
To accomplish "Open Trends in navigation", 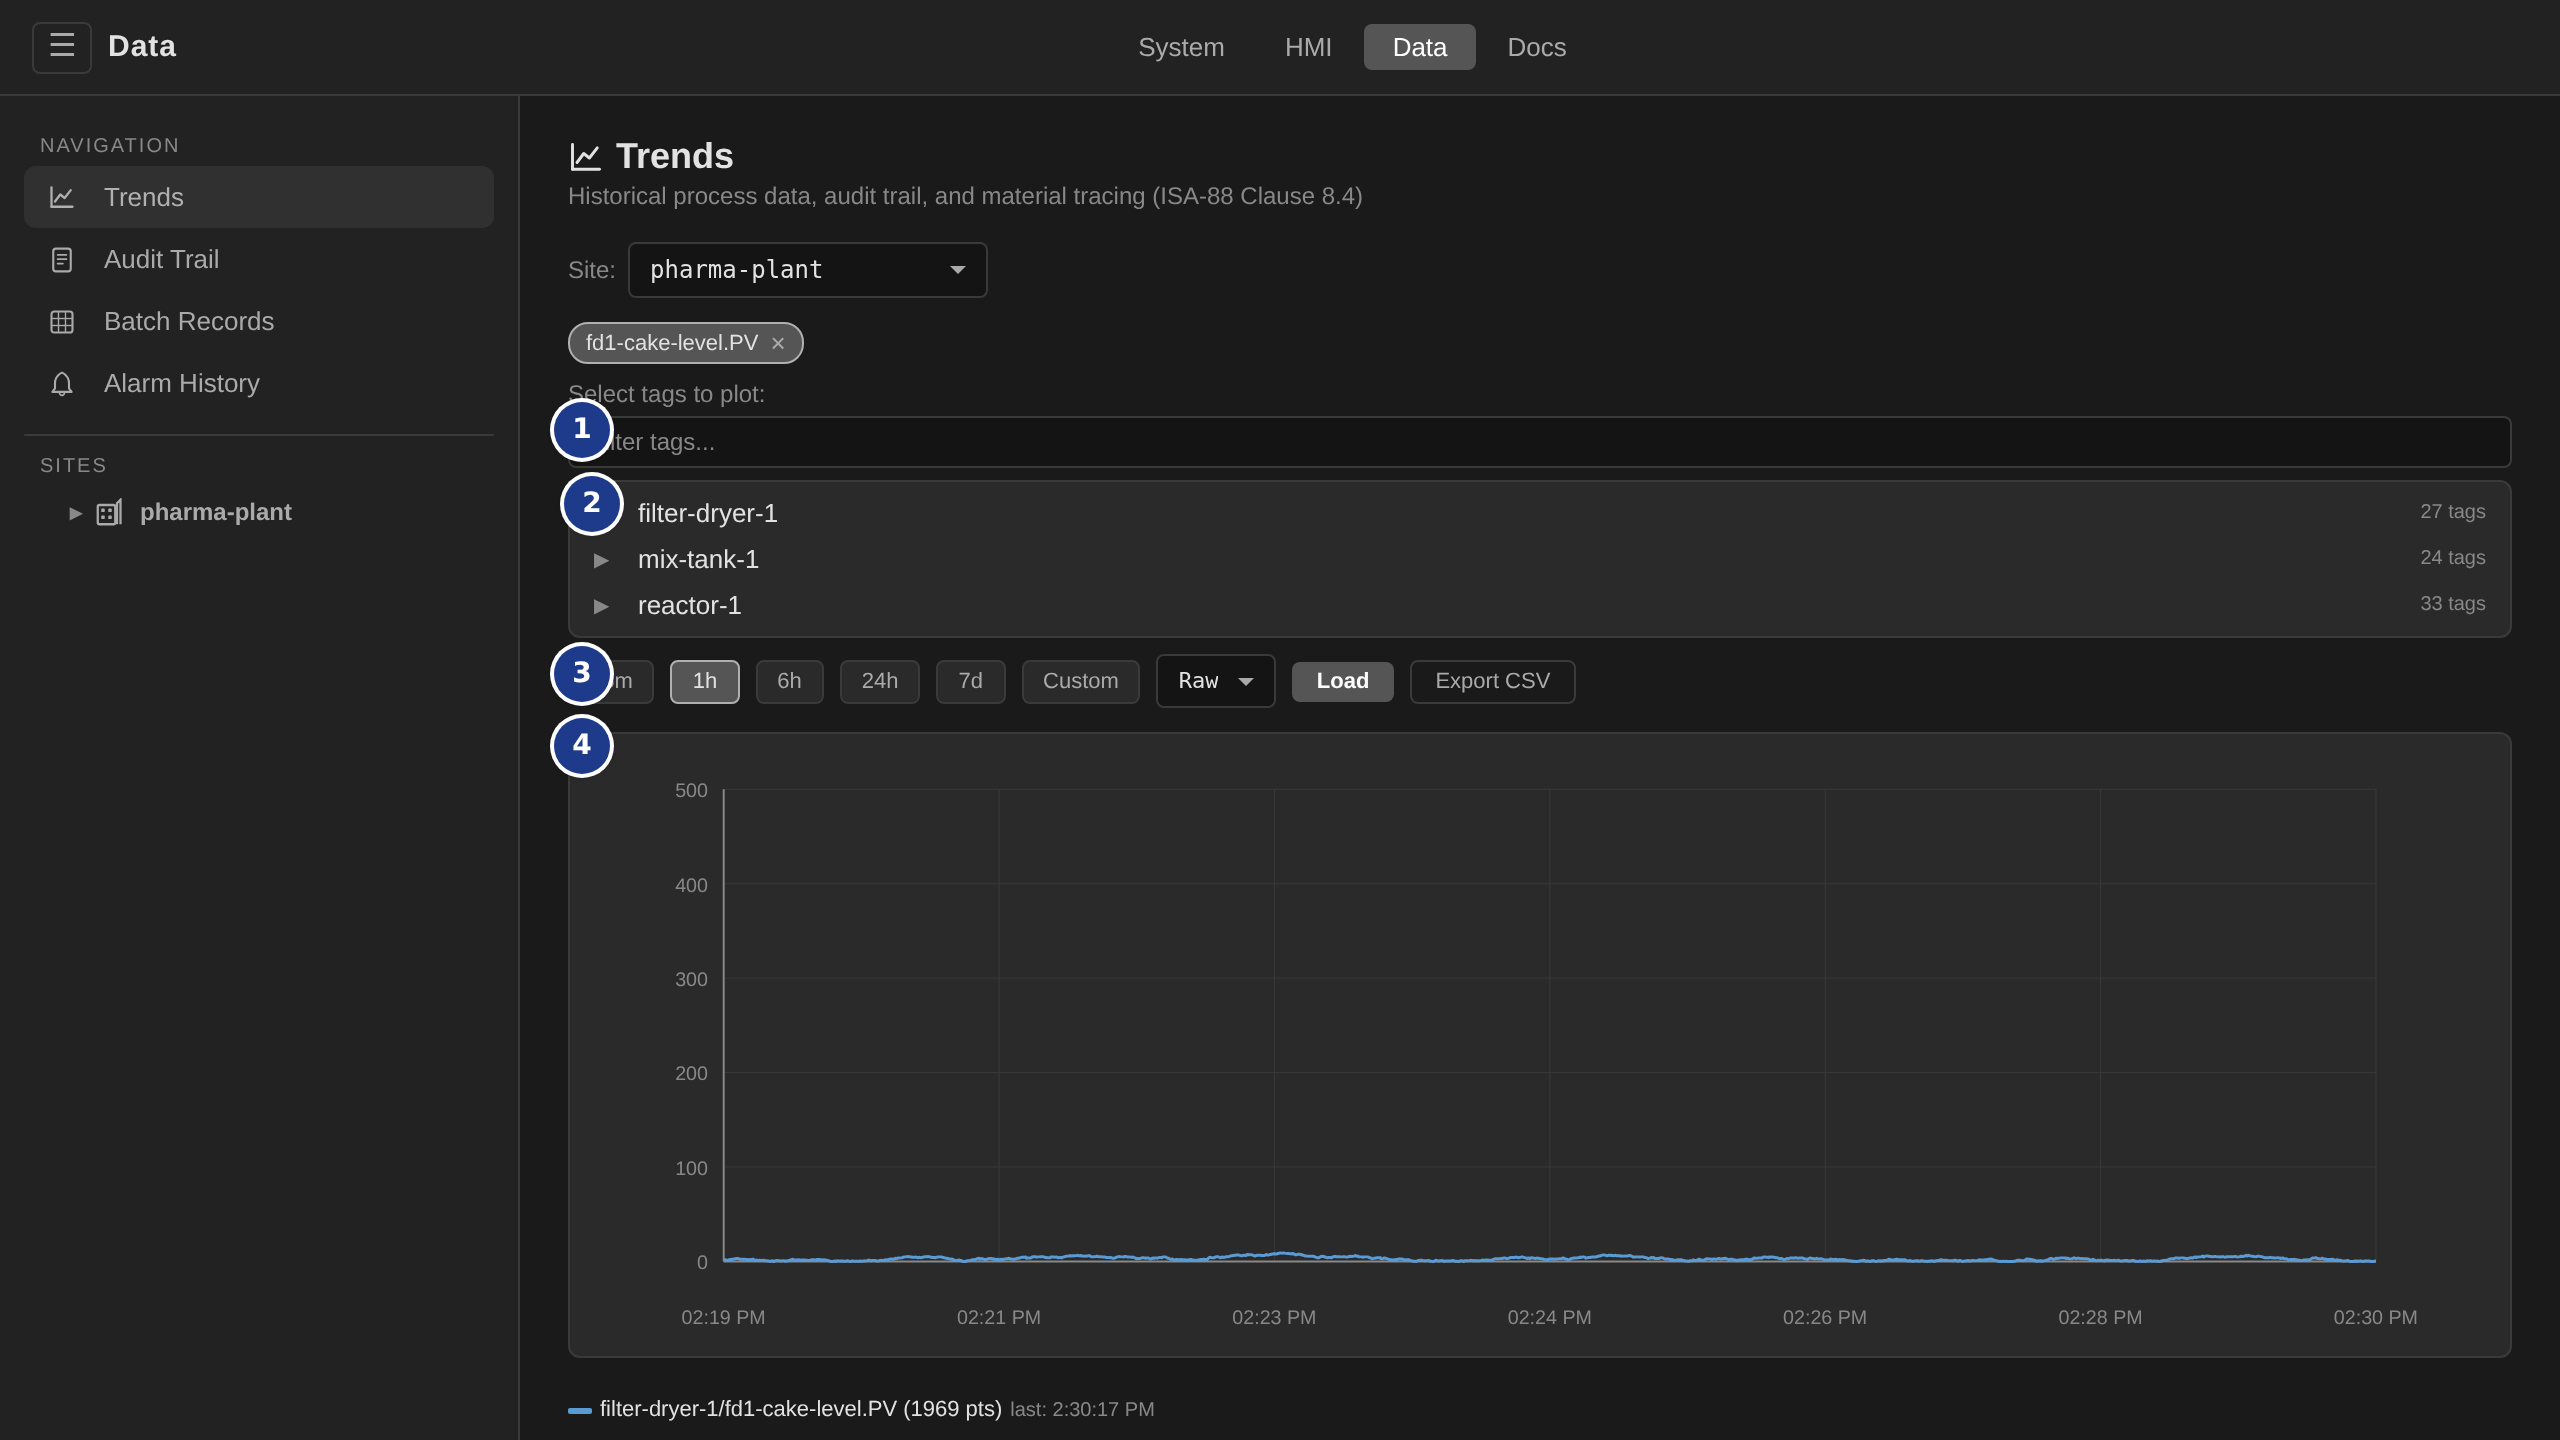I will coord(259,197).
